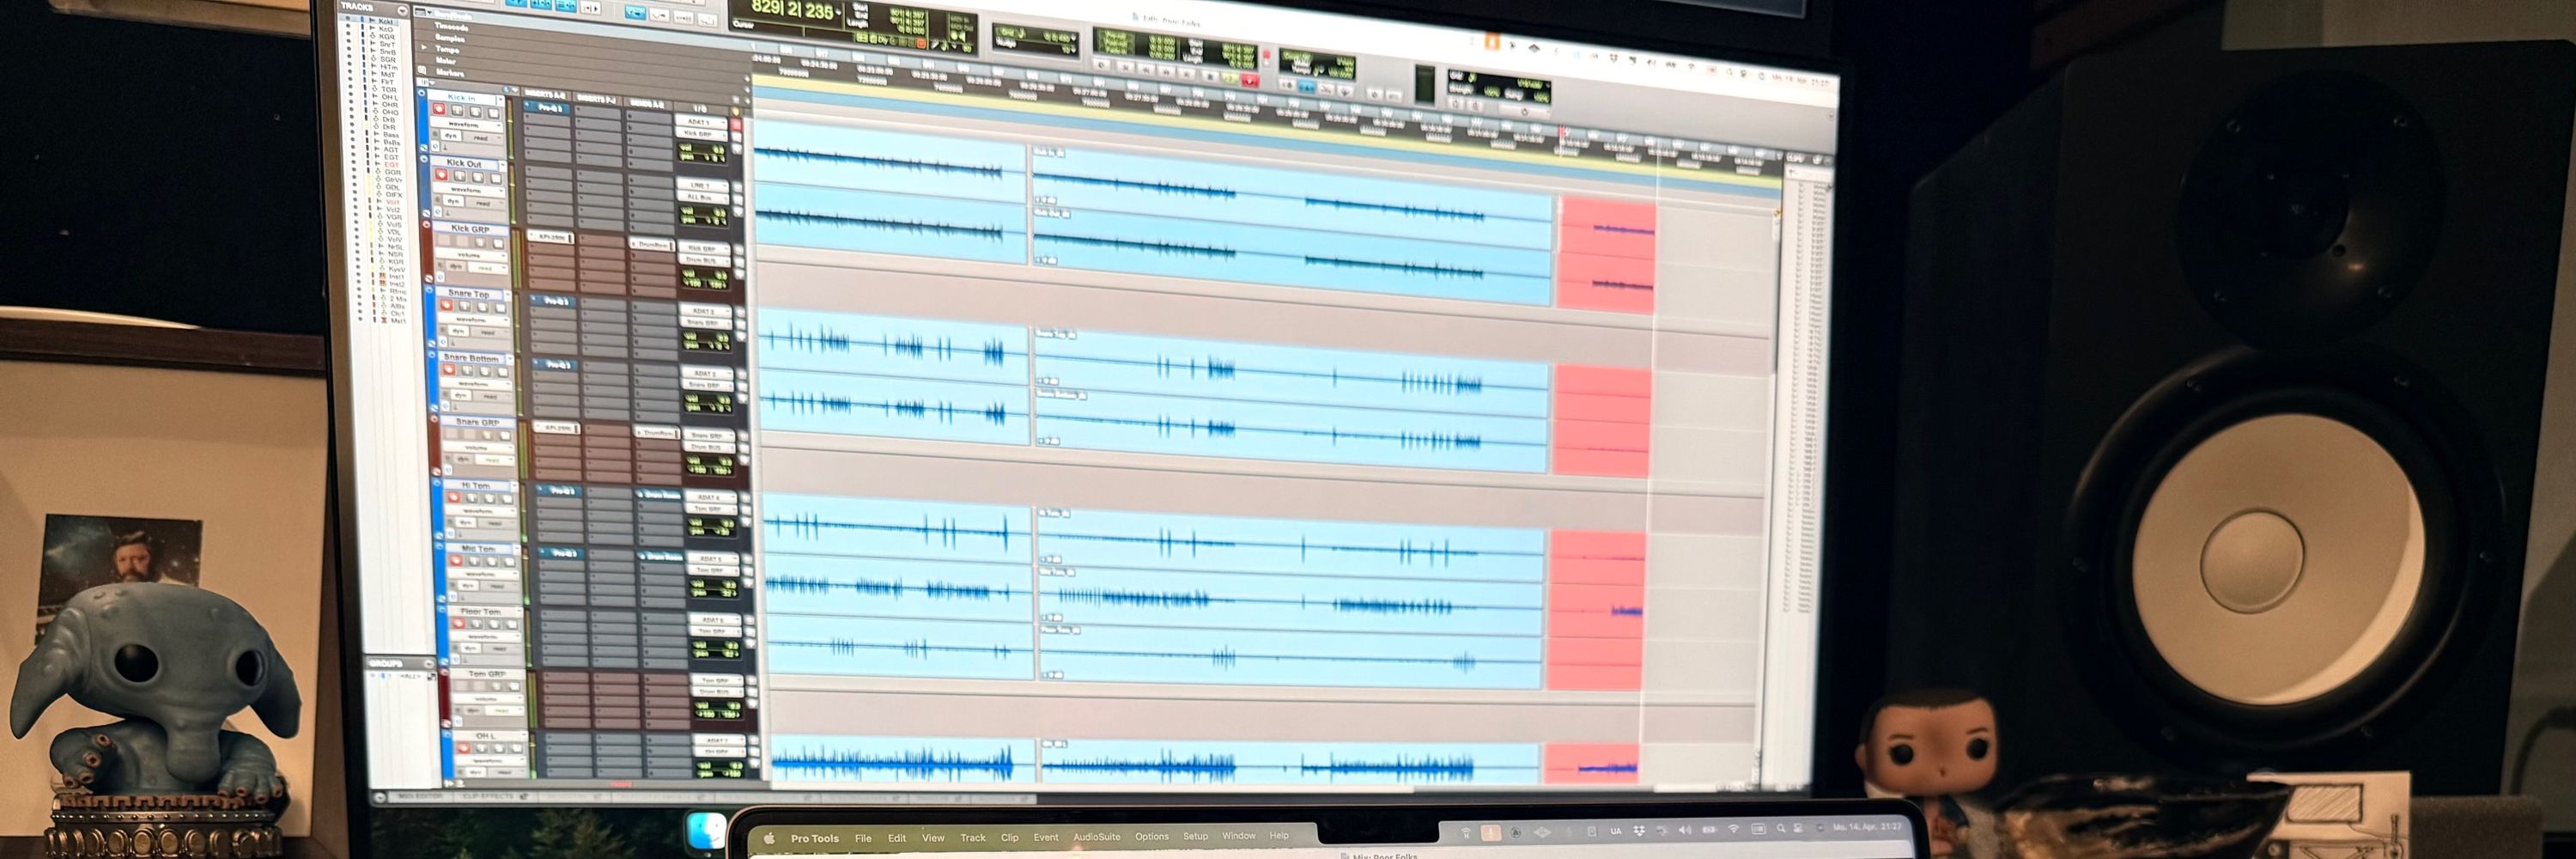Click the Finder icon in the Dock
Viewport: 2576px width, 859px height.
coord(706,832)
